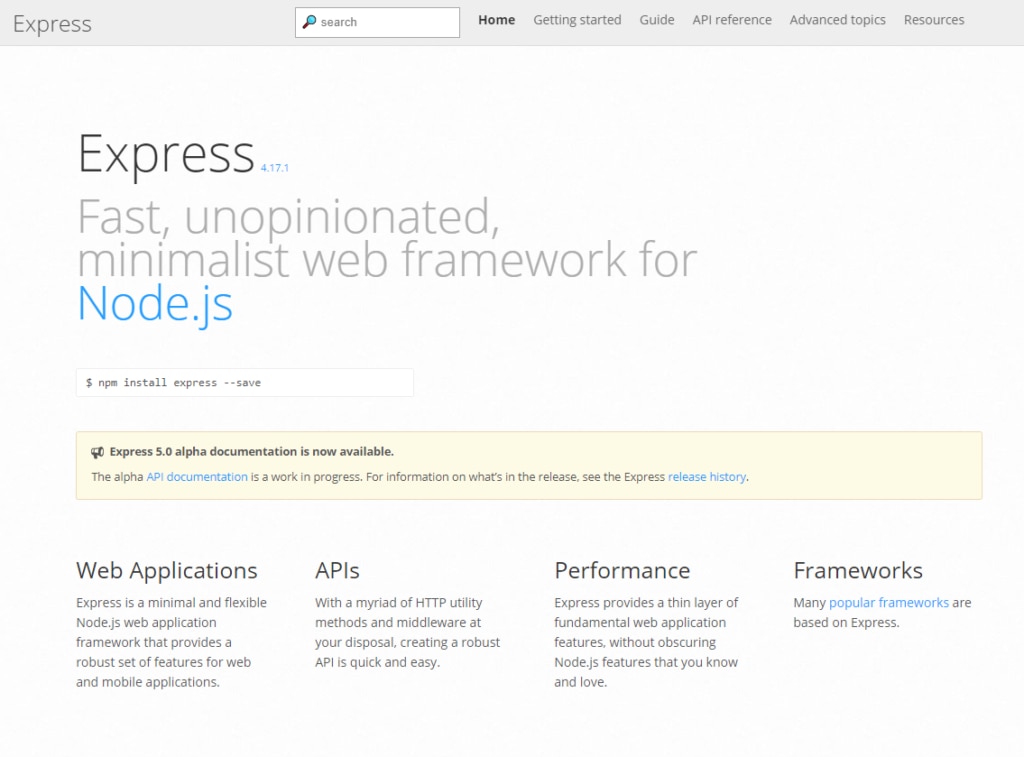The image size is (1024, 757).
Task: Follow the API documentation link in the notice
Action: [196, 477]
